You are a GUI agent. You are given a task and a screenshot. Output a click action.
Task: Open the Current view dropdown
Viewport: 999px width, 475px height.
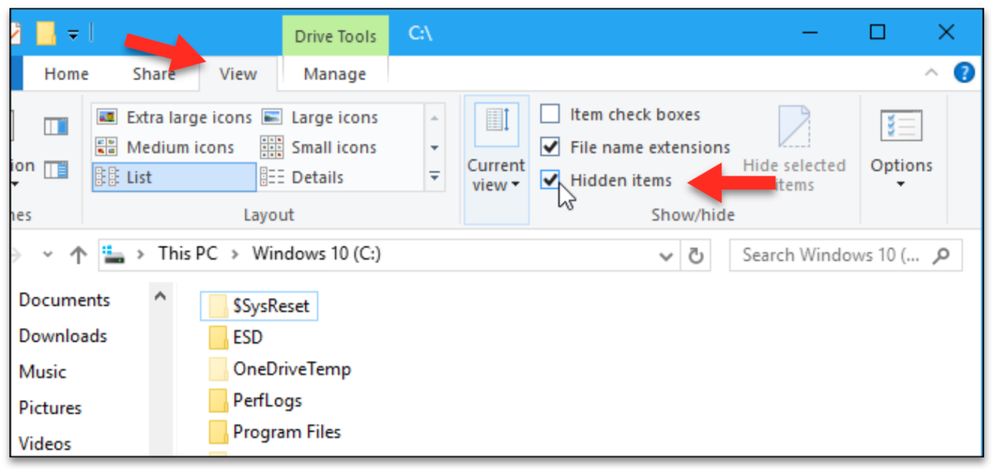(x=496, y=160)
